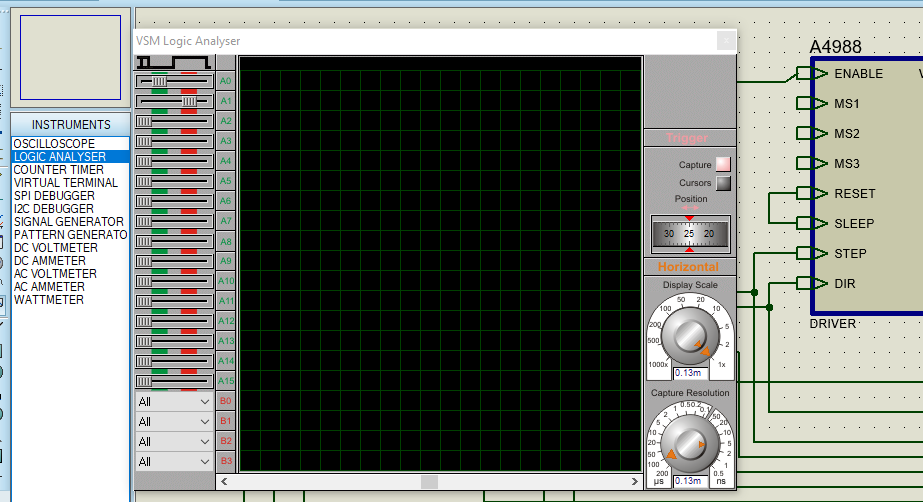Click the A12 channel trigger slider
The image size is (923, 502).
pos(174,321)
